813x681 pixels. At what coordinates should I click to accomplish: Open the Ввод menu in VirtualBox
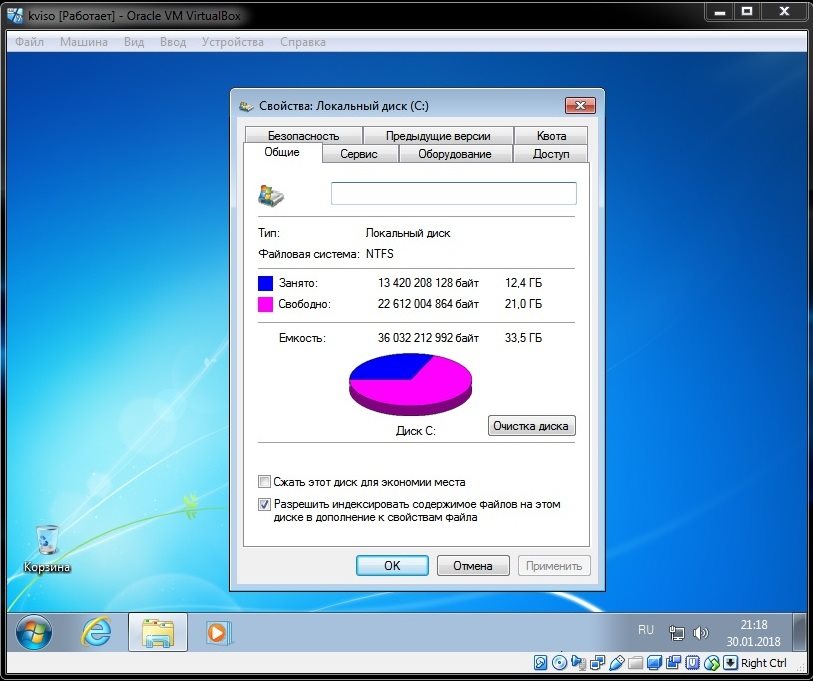173,42
